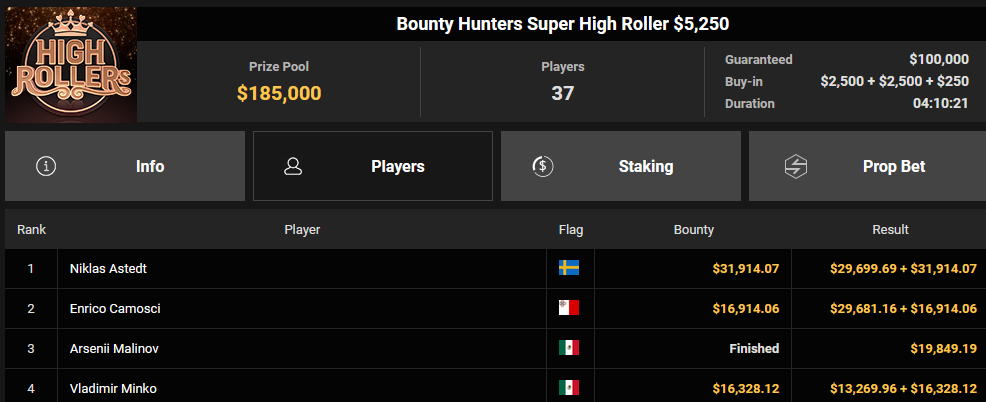Screen dimensions: 986x402
Task: Click the Malta flag for Enrico Camosci
Action: point(568,308)
